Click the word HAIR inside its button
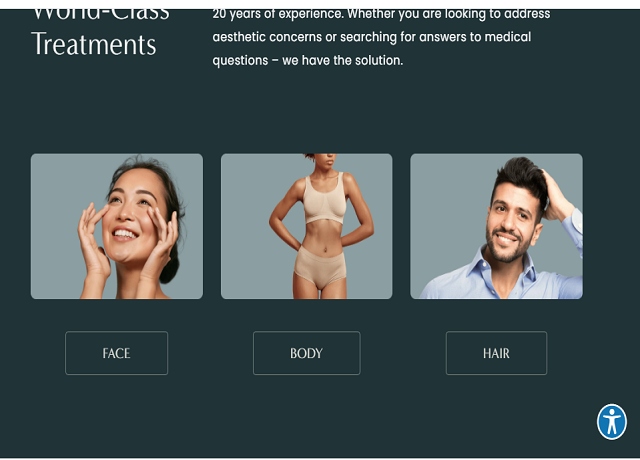Viewport: 640px width, 460px height. 496,353
